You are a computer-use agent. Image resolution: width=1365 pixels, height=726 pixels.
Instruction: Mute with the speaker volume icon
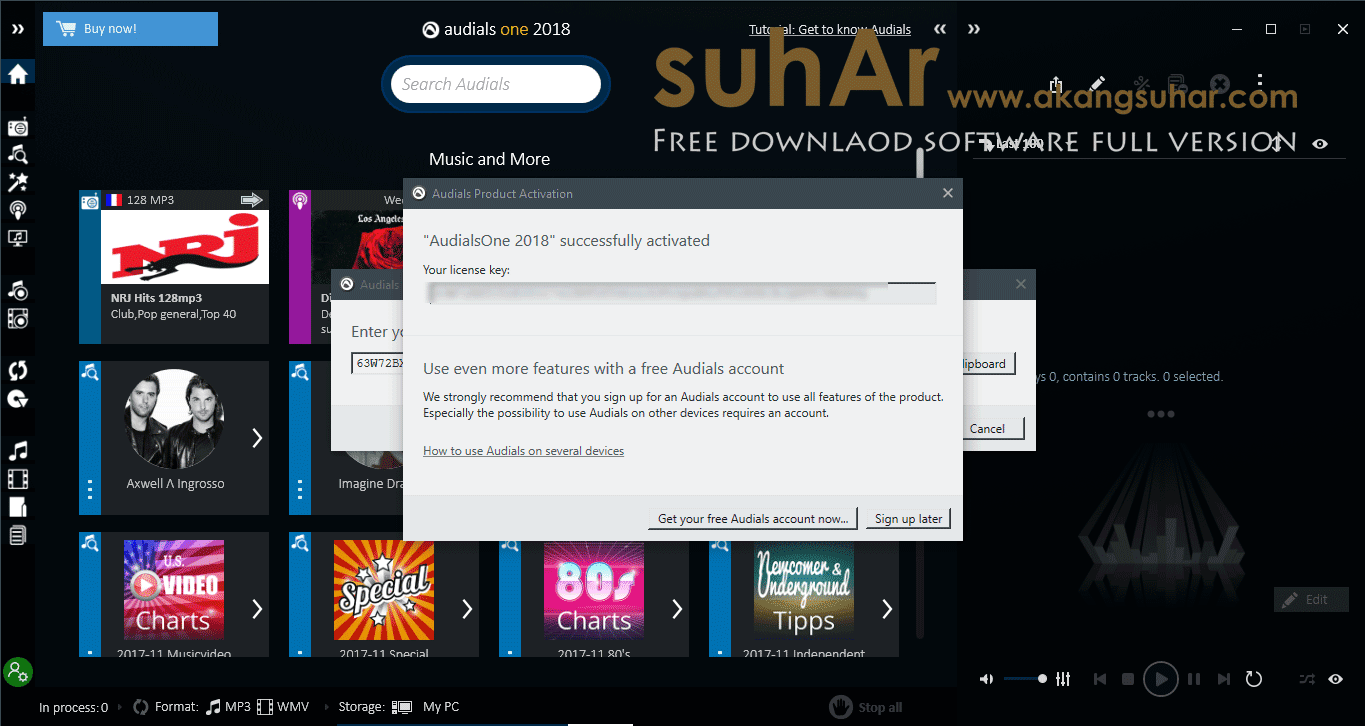pos(986,679)
